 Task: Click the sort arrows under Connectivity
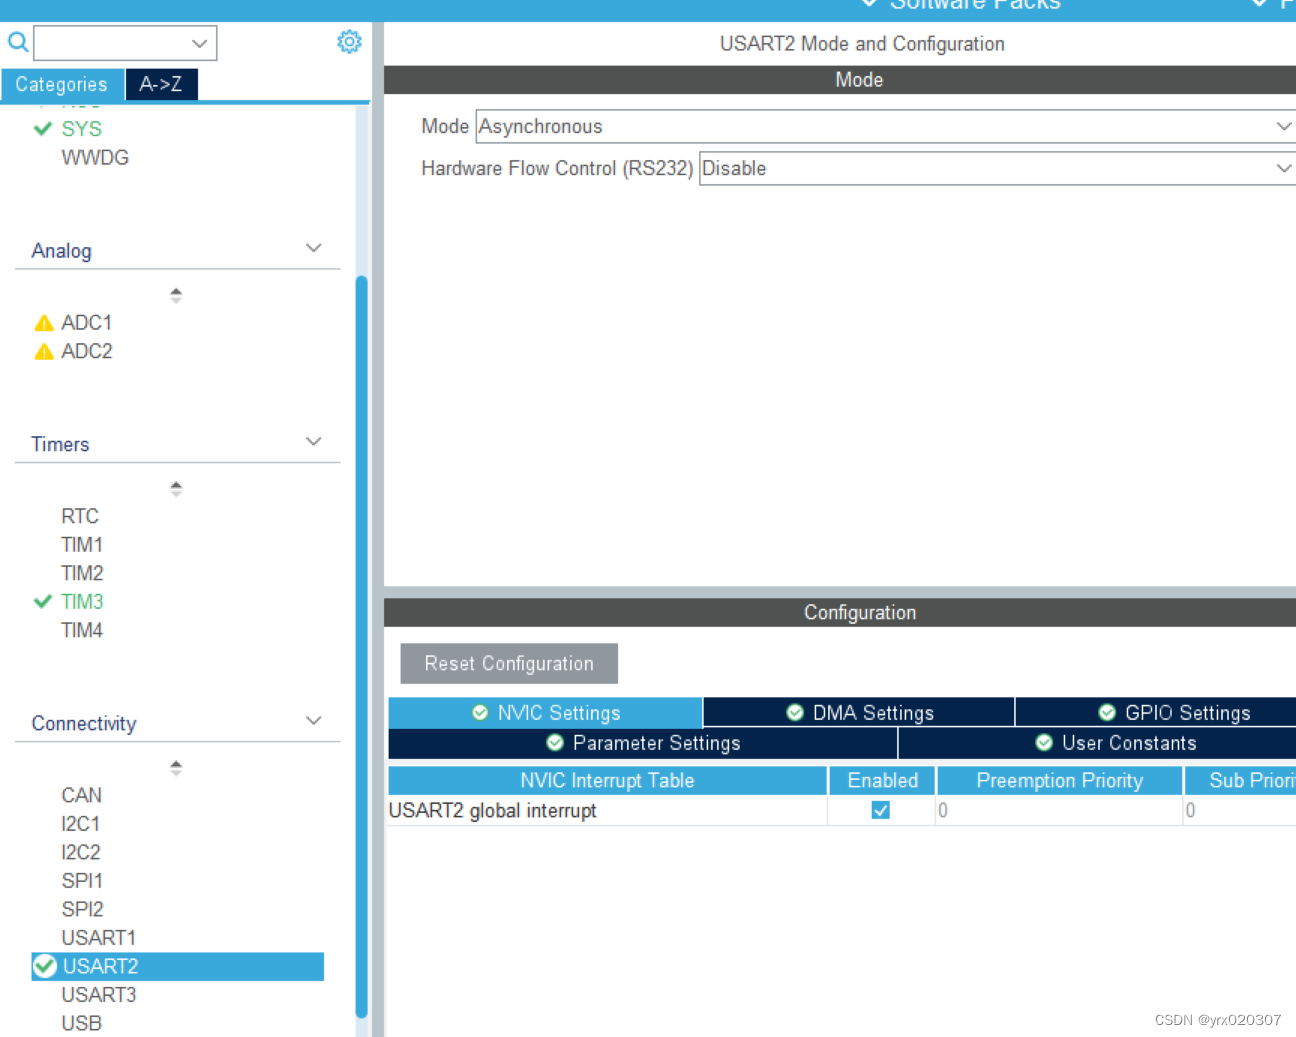pyautogui.click(x=176, y=768)
